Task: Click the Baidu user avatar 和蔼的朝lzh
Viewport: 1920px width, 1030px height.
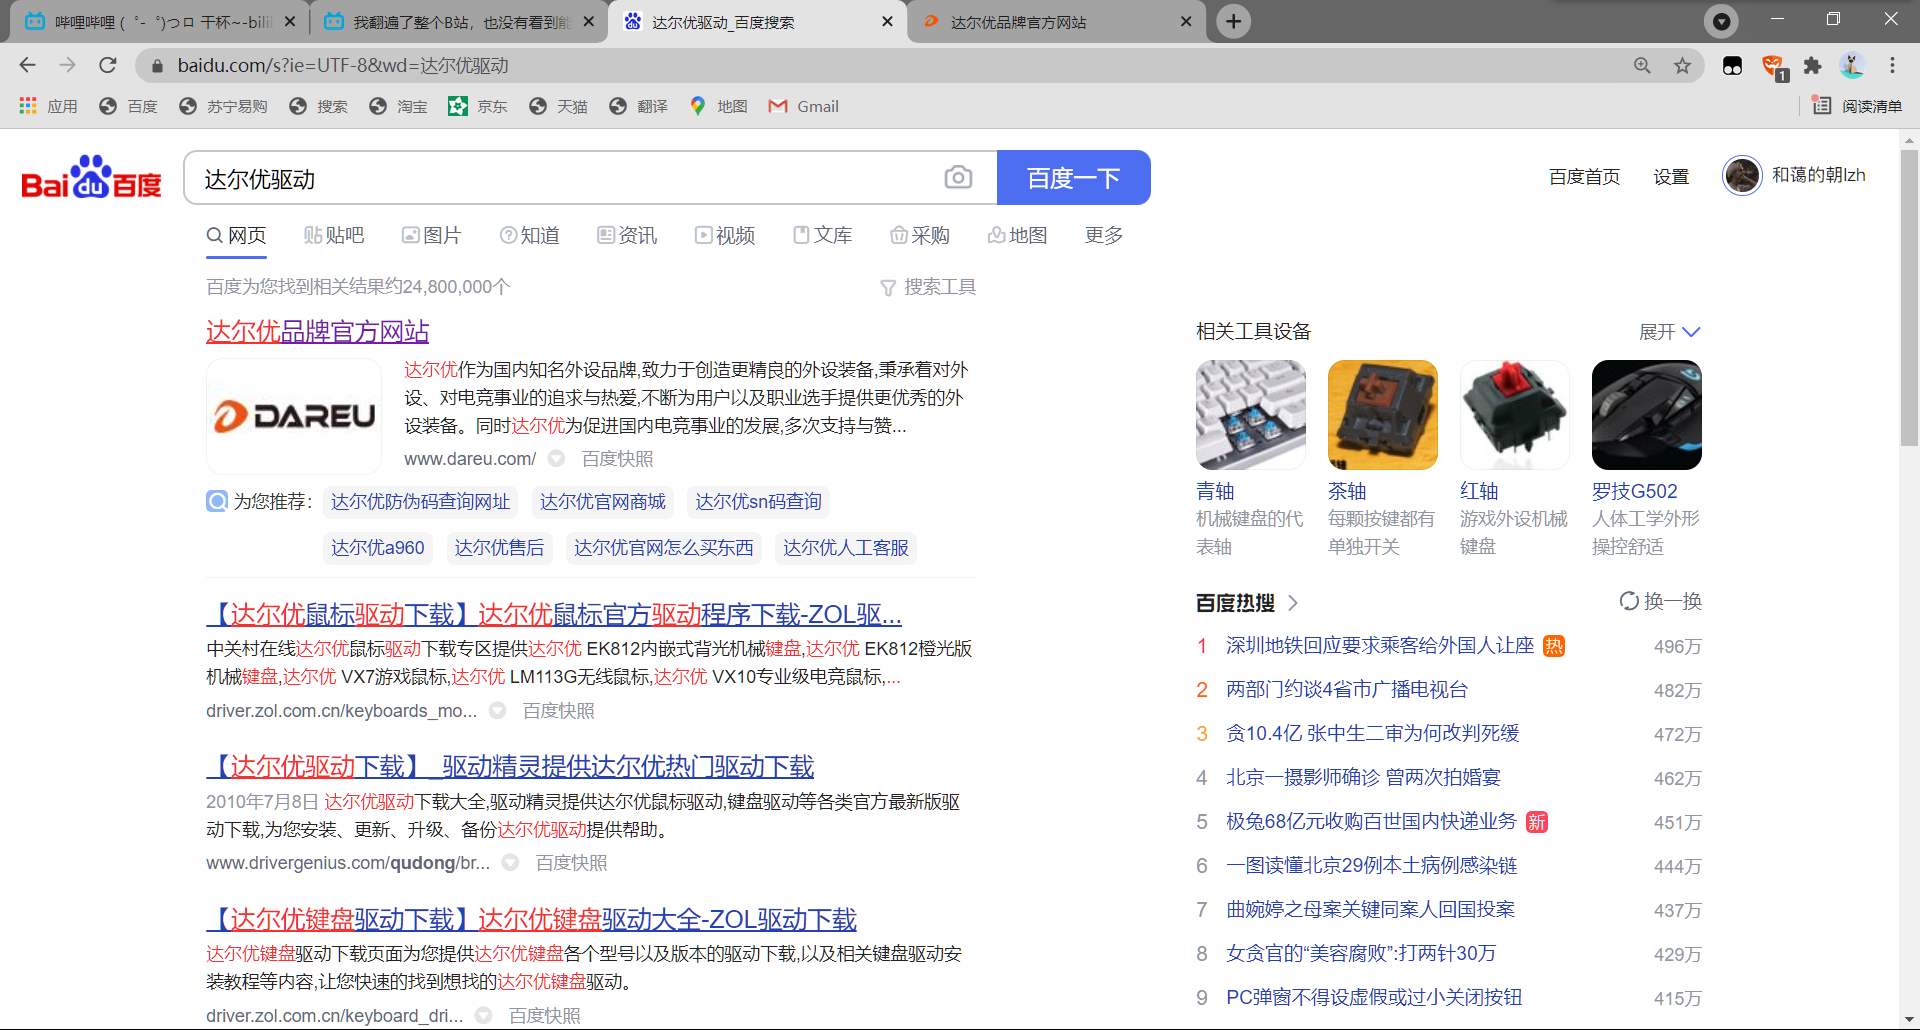Action: (x=1742, y=176)
